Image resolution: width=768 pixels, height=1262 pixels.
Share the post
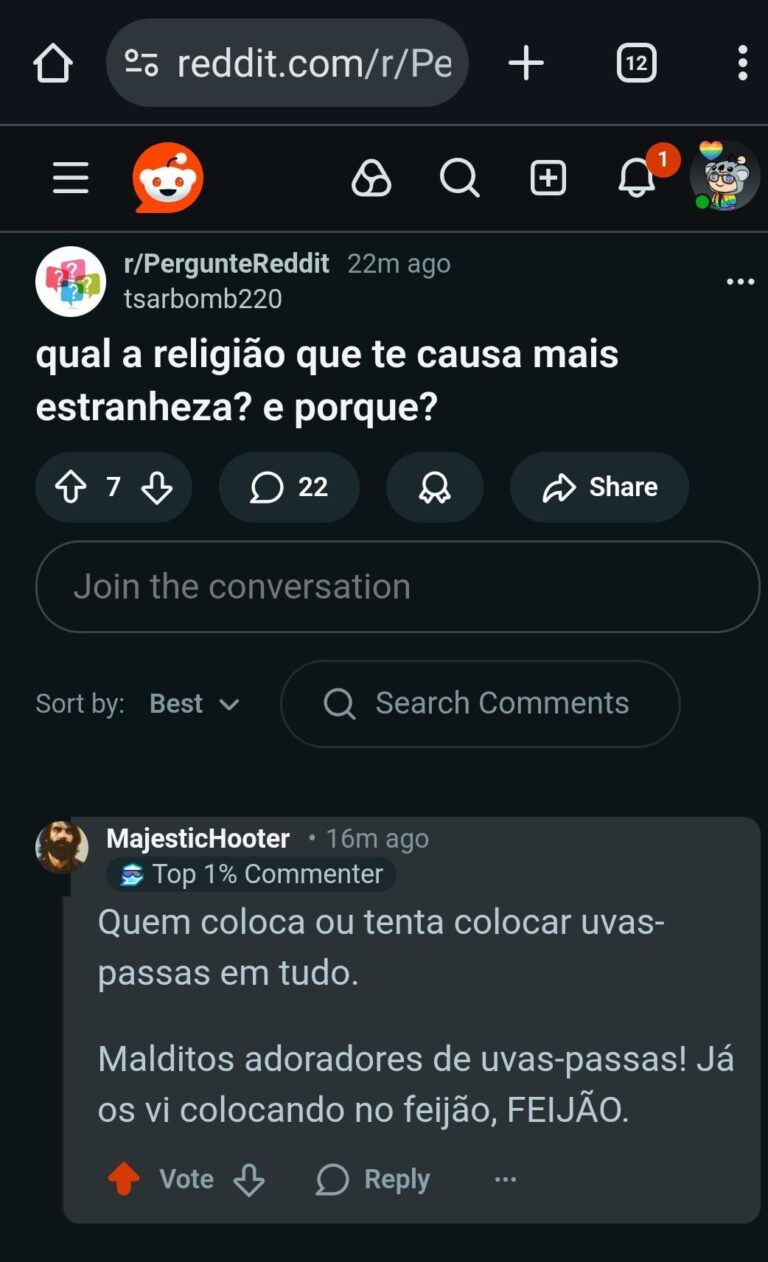599,487
